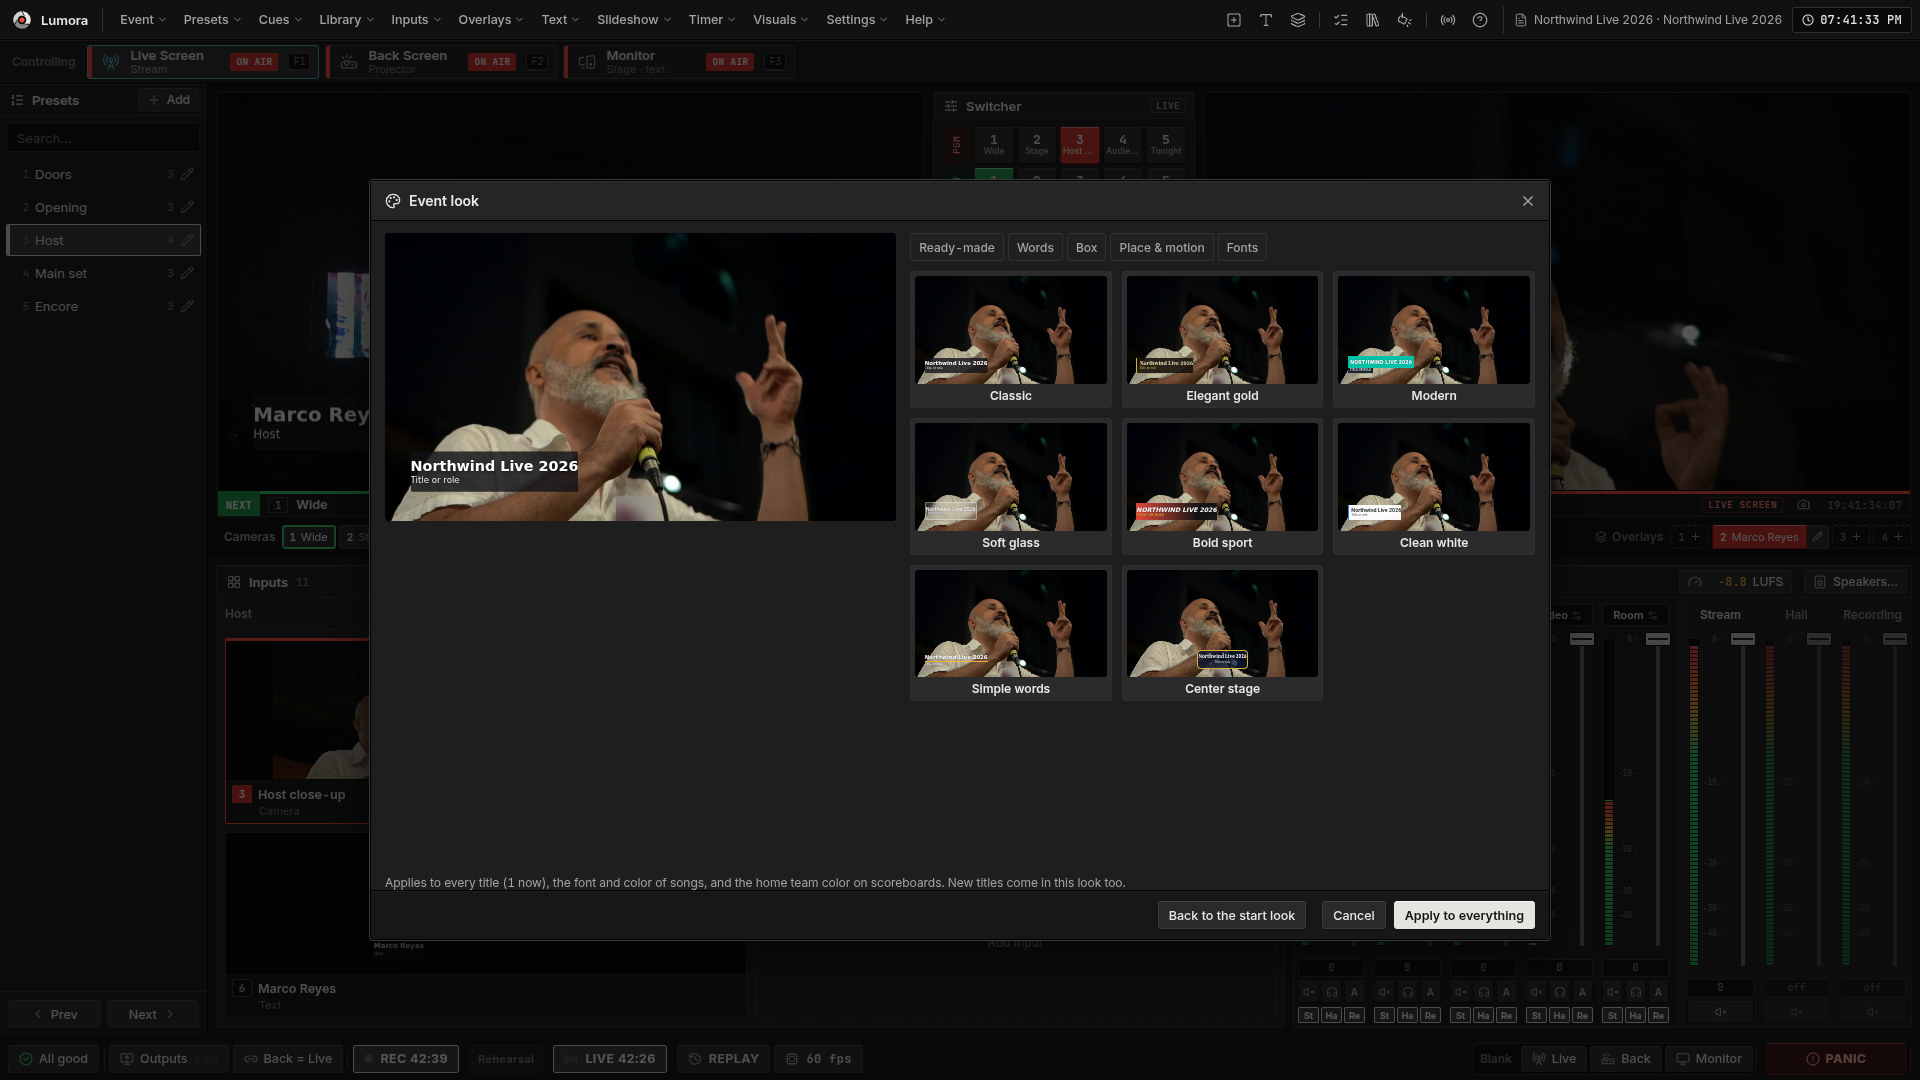Open the Speakers... output selector
Screen dimensions: 1920x1080
click(x=1855, y=582)
